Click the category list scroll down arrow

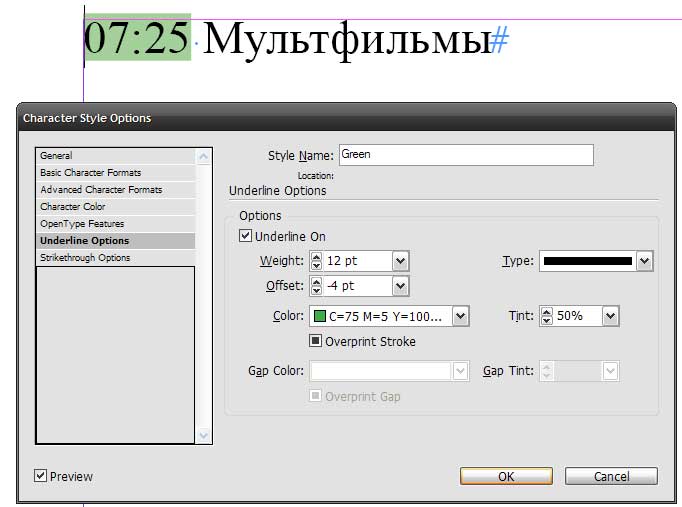pyautogui.click(x=204, y=435)
